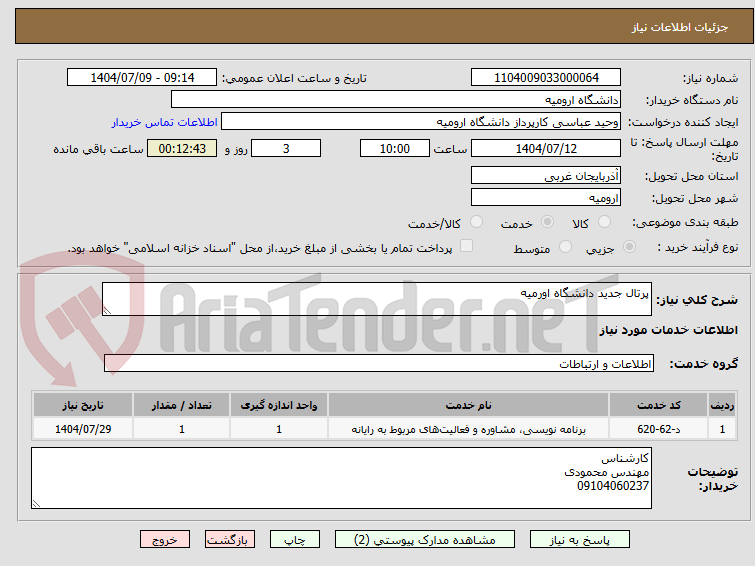Click the resize handle of buyer notes box
755x566 pixels.
[x=37, y=503]
